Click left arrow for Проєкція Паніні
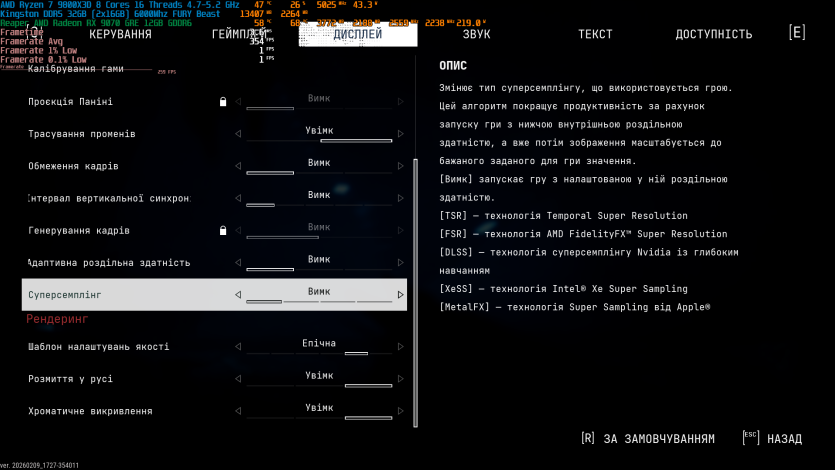Image resolution: width=835 pixels, height=470 pixels. (x=238, y=101)
